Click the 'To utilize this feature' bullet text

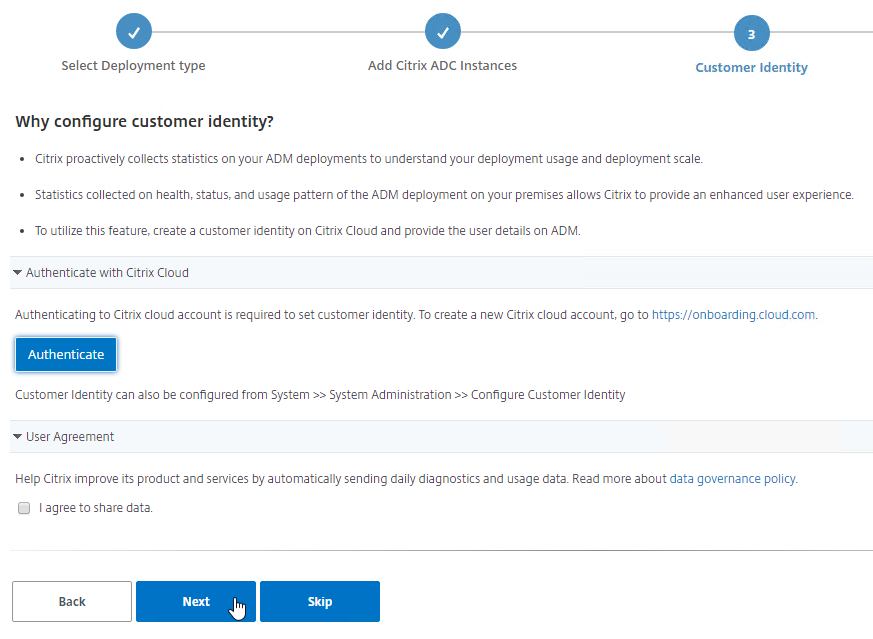click(307, 231)
